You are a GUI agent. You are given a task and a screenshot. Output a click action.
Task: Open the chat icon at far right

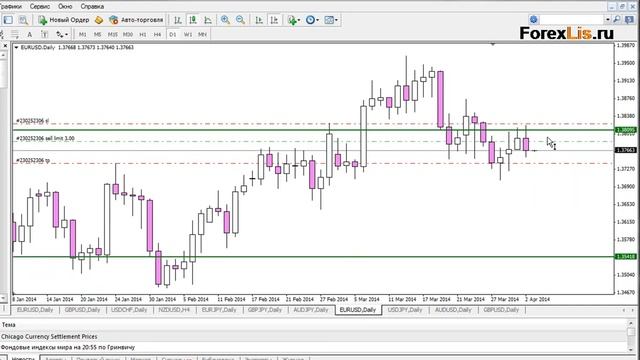tap(629, 19)
